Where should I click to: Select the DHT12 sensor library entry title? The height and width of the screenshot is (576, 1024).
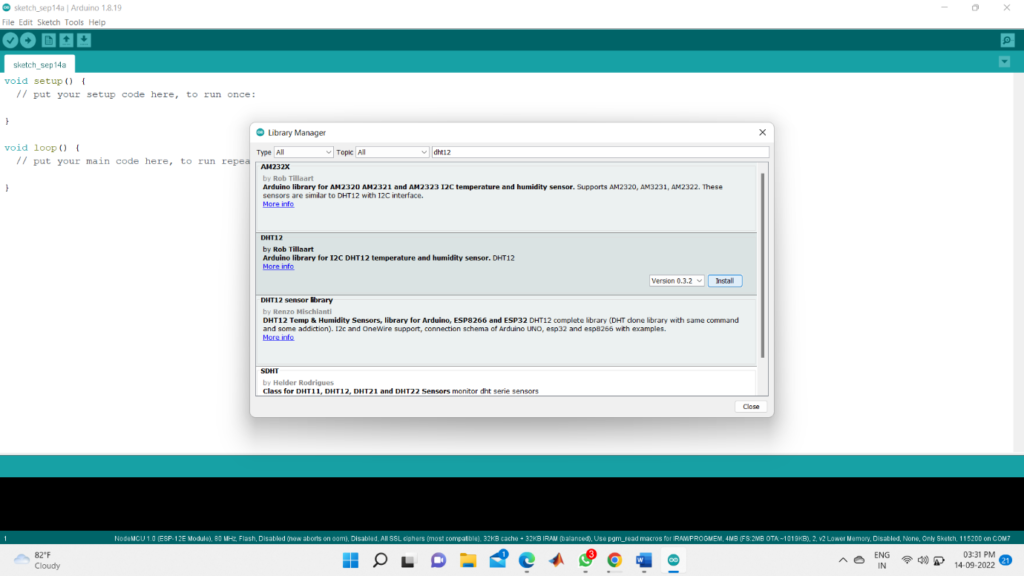tap(296, 300)
